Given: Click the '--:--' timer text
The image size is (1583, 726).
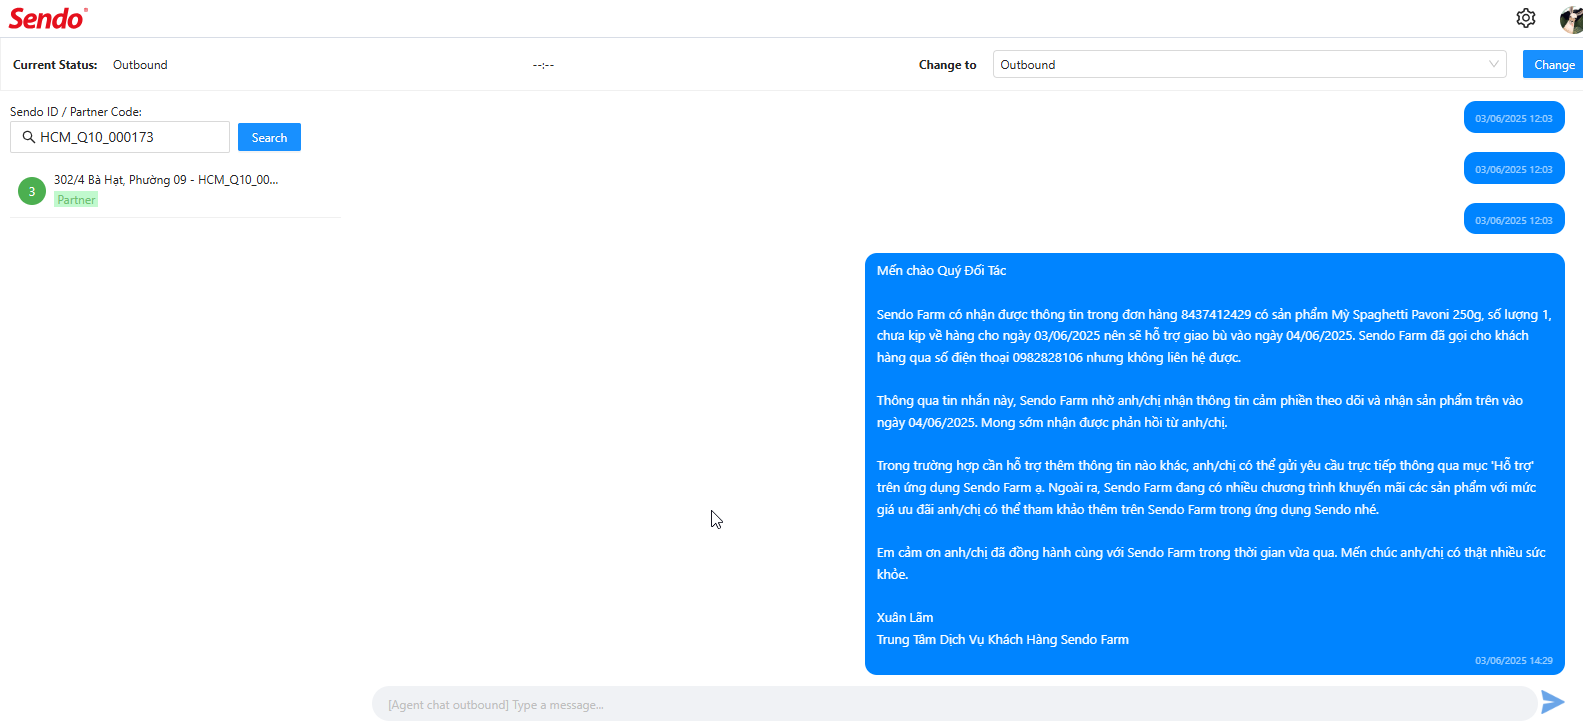Looking at the screenshot, I should tap(543, 65).
